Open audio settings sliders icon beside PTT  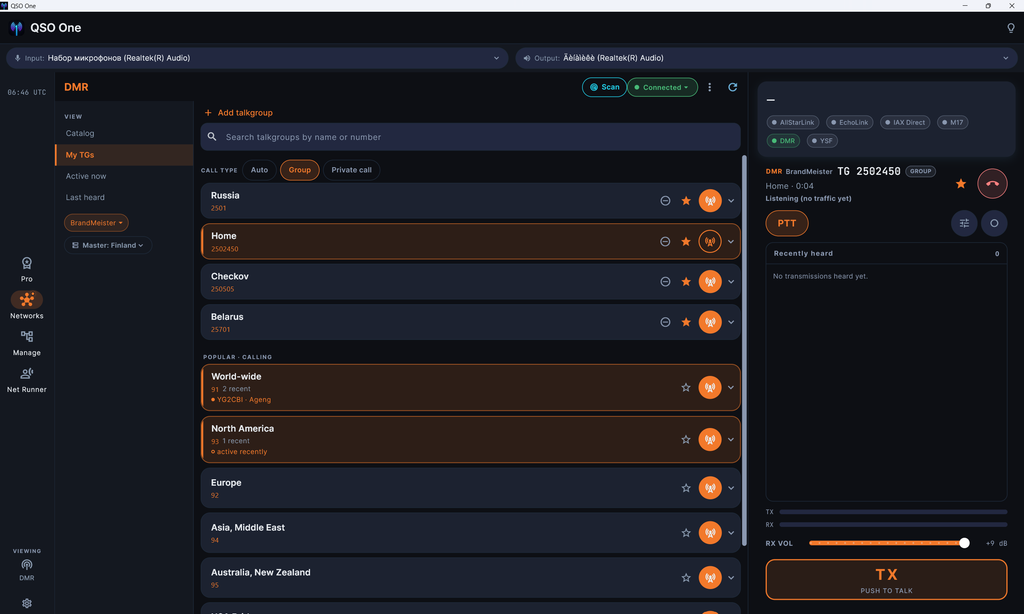coord(964,223)
